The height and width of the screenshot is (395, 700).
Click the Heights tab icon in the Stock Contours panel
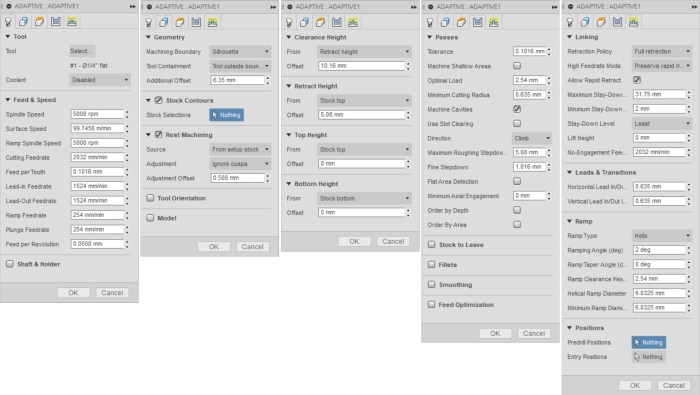point(180,22)
